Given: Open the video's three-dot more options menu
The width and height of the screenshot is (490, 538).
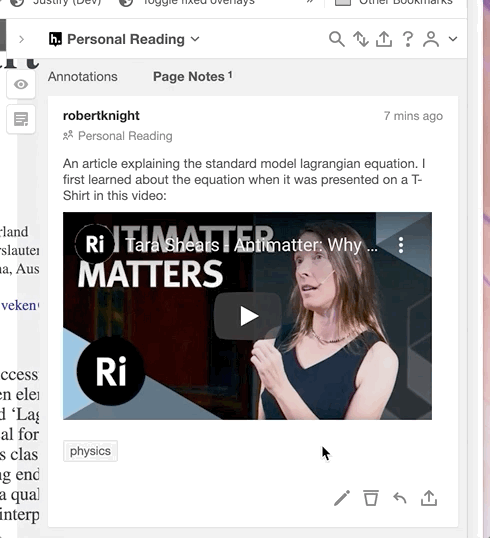Looking at the screenshot, I should pos(401,245).
